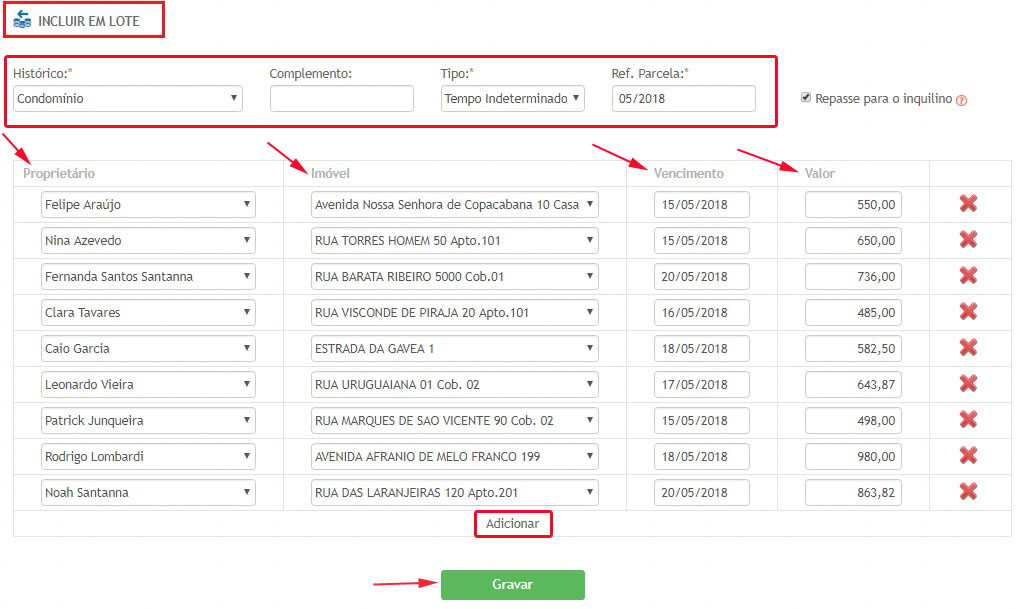Select the value field showing 582,50
The width and height of the screenshot is (1025, 609).
852,349
